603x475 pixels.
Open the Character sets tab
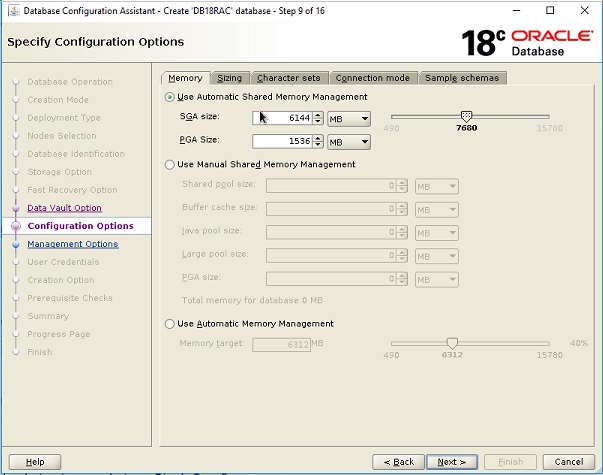(x=289, y=78)
